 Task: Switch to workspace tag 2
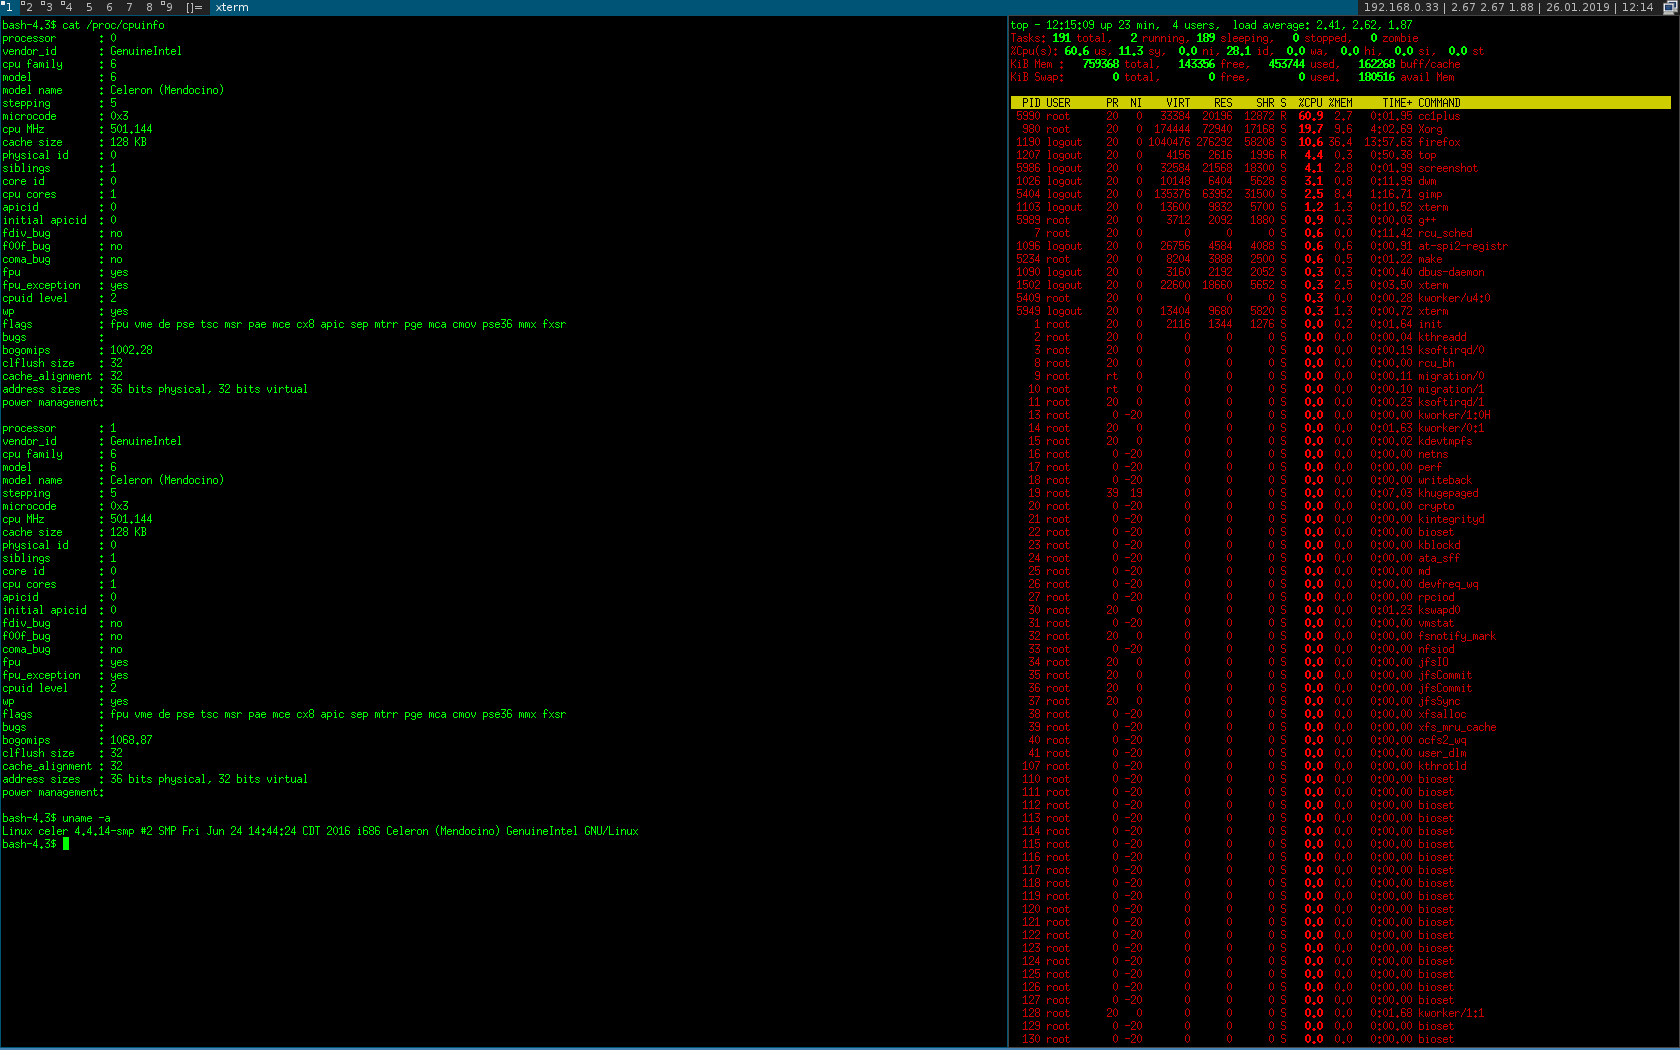[27, 7]
